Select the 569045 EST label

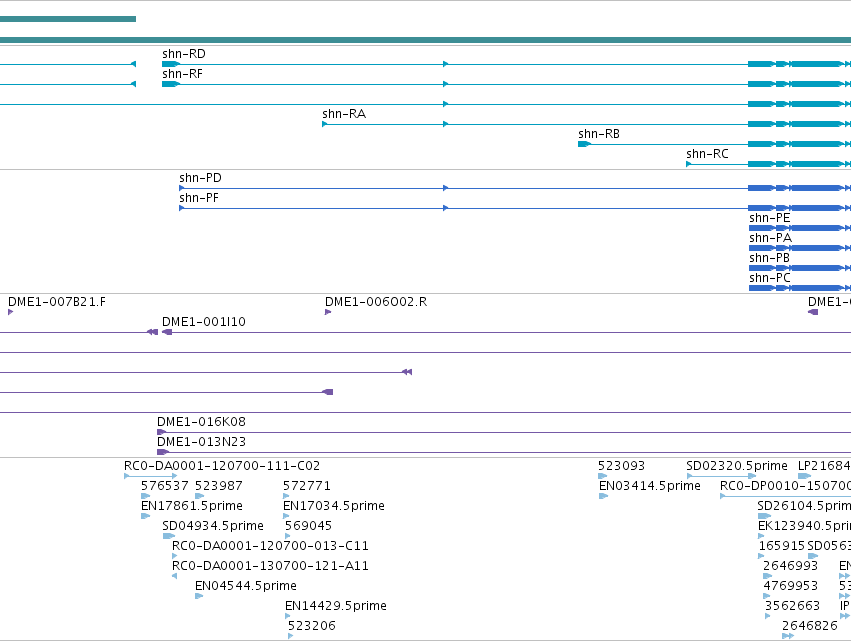point(308,526)
